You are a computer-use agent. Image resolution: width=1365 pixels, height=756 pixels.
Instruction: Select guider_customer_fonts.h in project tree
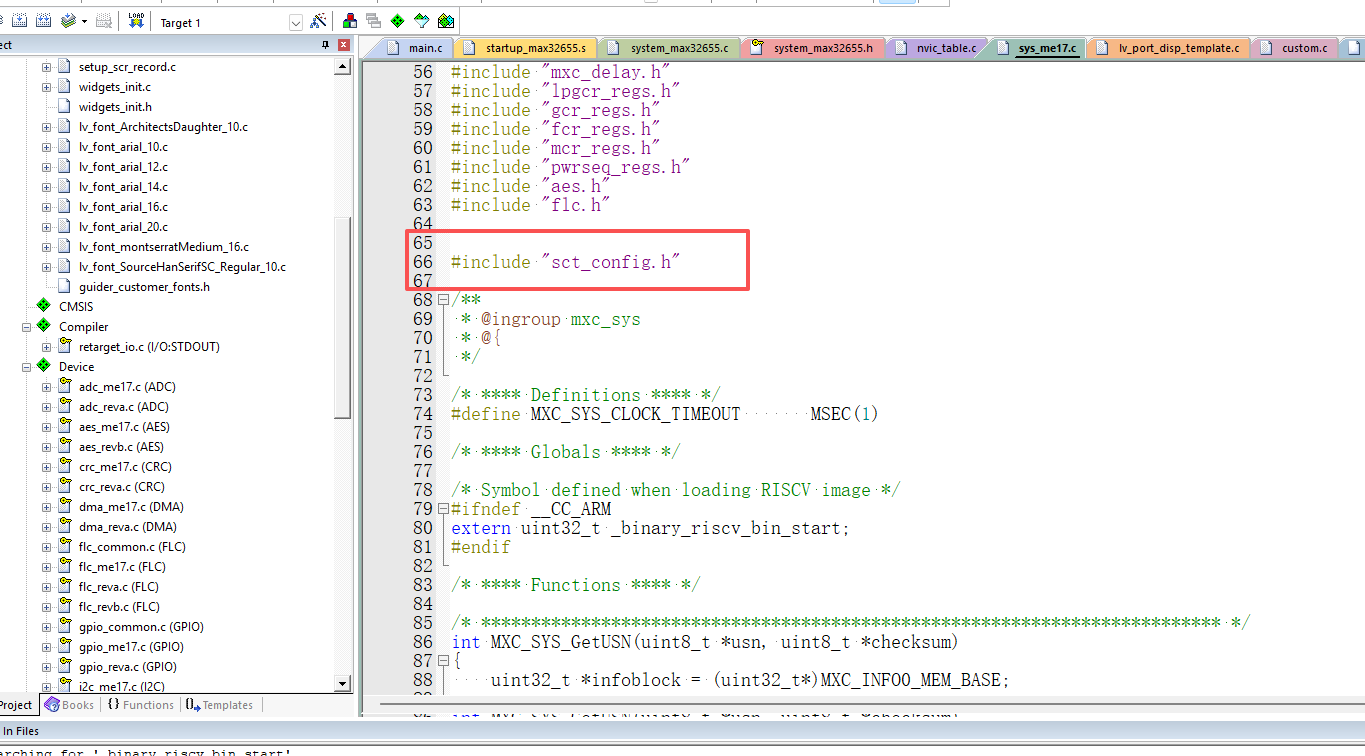coord(144,287)
